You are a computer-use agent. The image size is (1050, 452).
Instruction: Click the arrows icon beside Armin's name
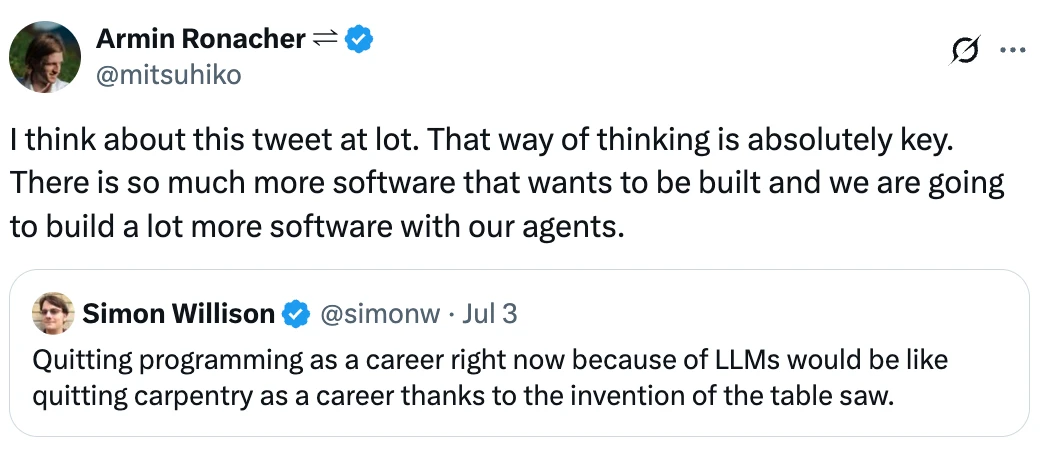[324, 39]
